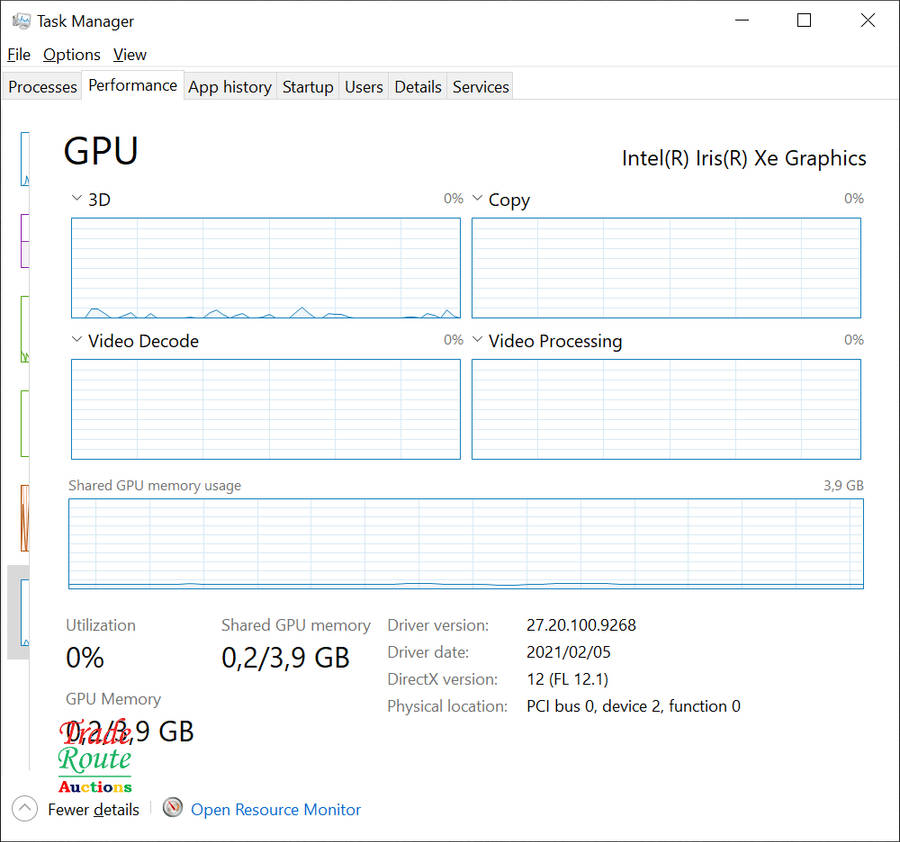Switch to the App history tab
This screenshot has height=842, width=900.
[x=230, y=87]
